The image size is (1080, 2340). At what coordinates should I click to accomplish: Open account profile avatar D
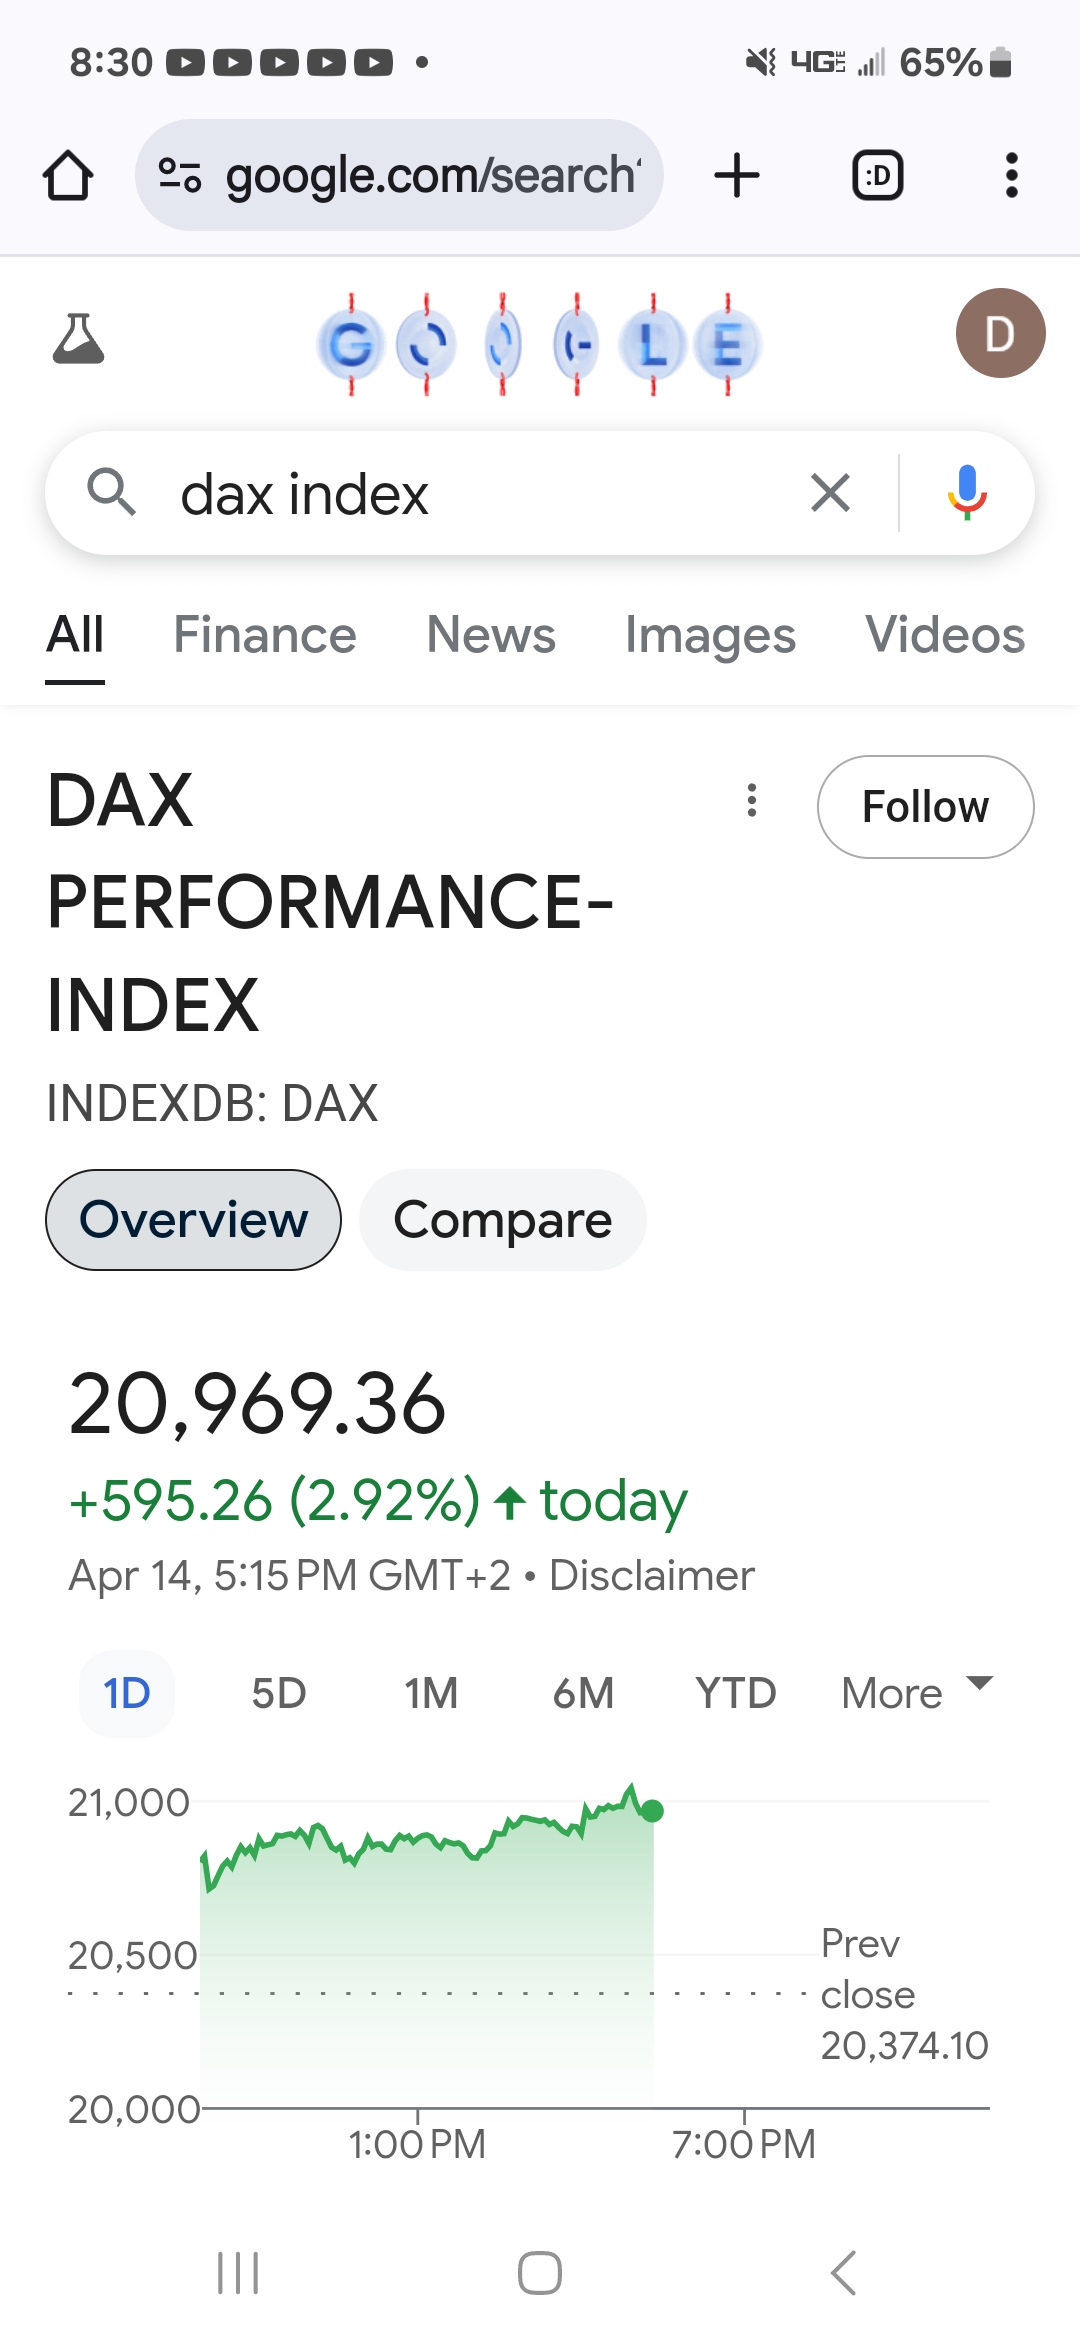1000,333
